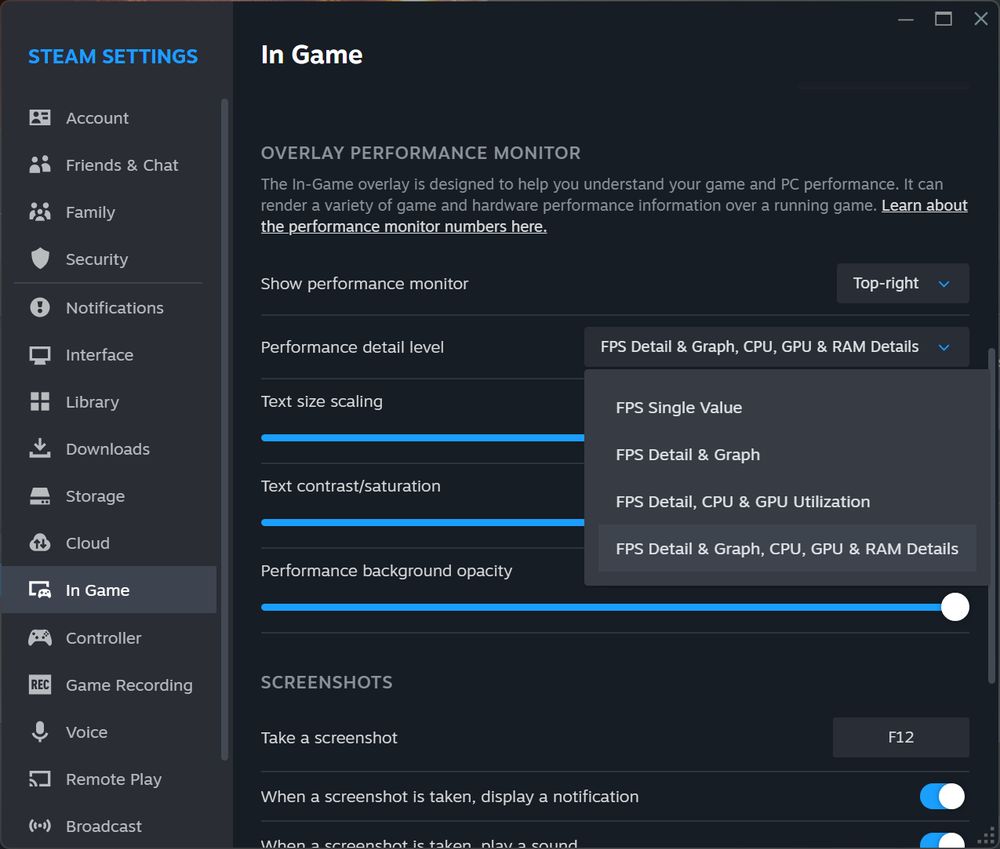Click the Remote Play cast icon
This screenshot has width=1000, height=849.
click(x=40, y=779)
